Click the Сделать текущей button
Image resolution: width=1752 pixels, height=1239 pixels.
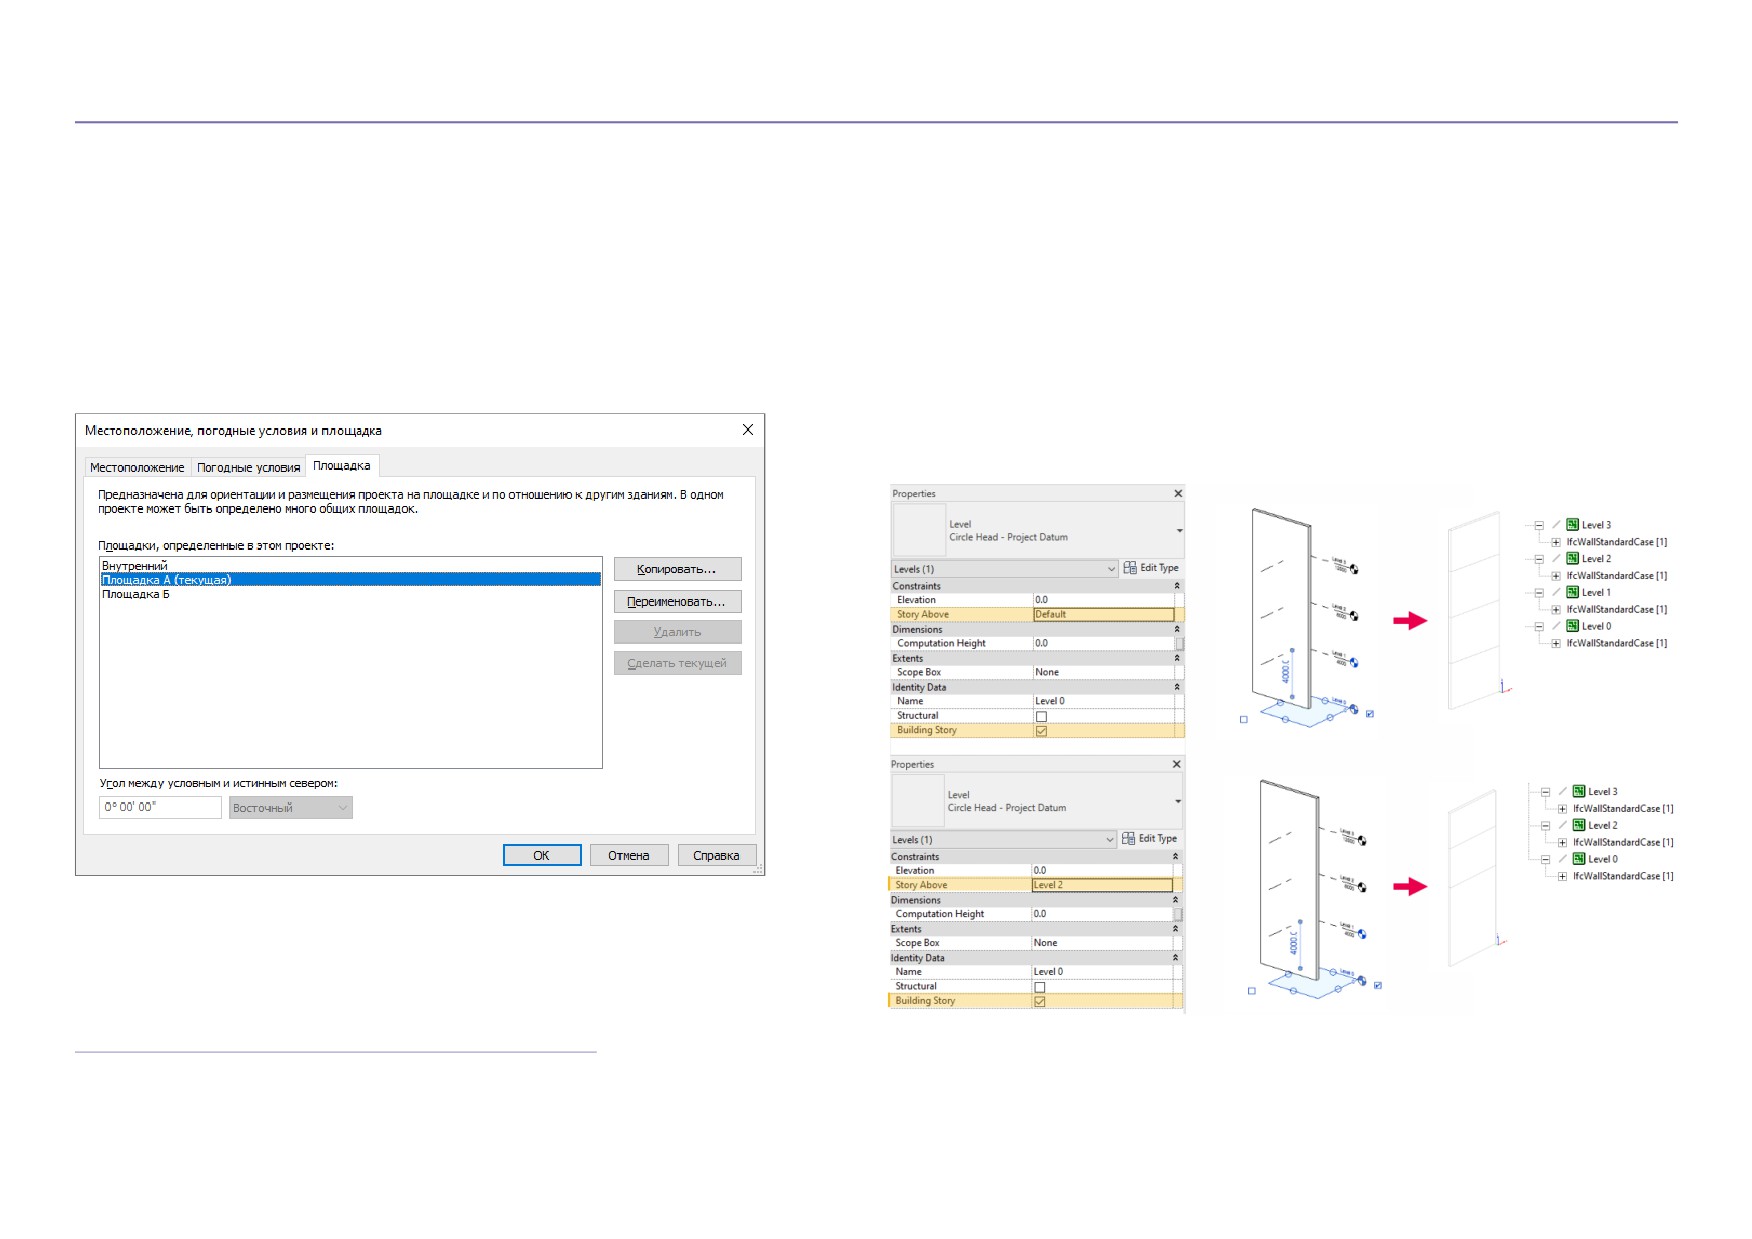(677, 663)
